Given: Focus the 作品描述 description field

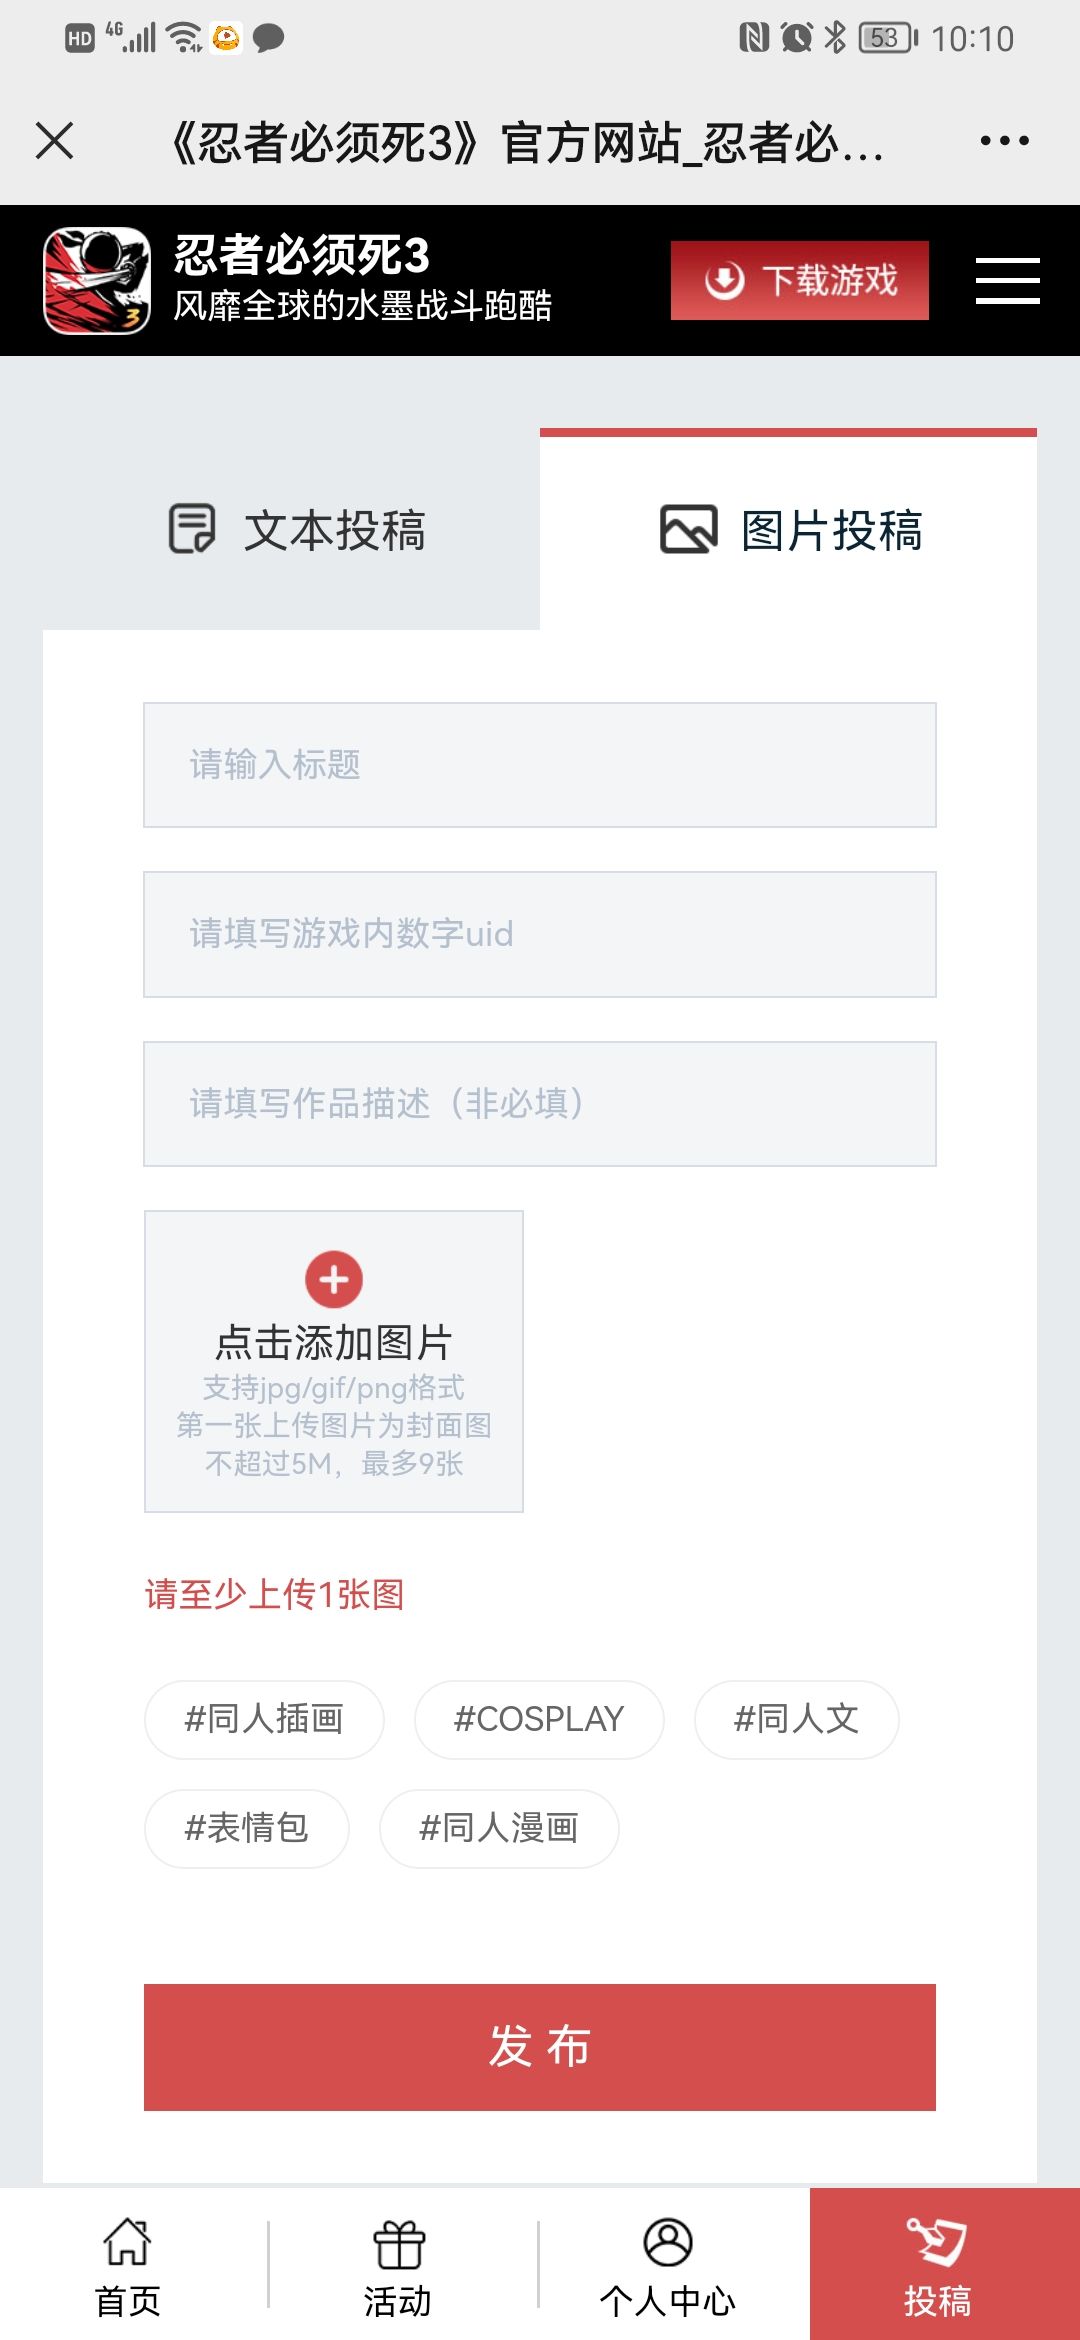Looking at the screenshot, I should point(540,1104).
